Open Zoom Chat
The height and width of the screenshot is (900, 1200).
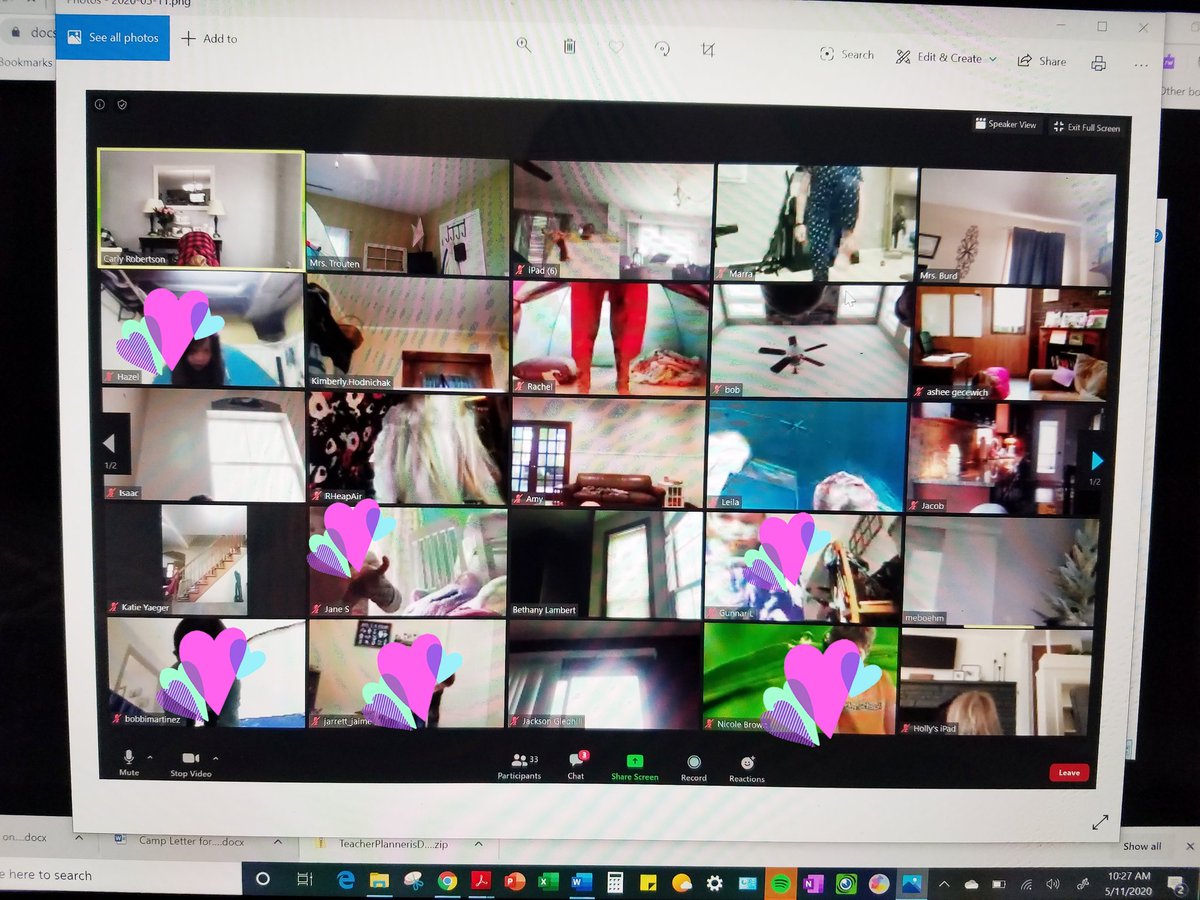tap(576, 767)
